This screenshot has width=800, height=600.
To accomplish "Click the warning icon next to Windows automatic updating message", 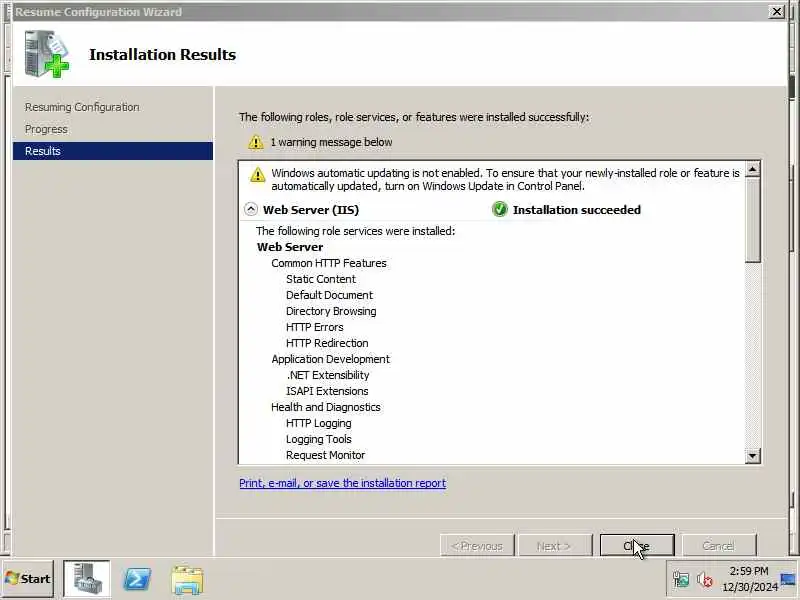I will [x=258, y=175].
